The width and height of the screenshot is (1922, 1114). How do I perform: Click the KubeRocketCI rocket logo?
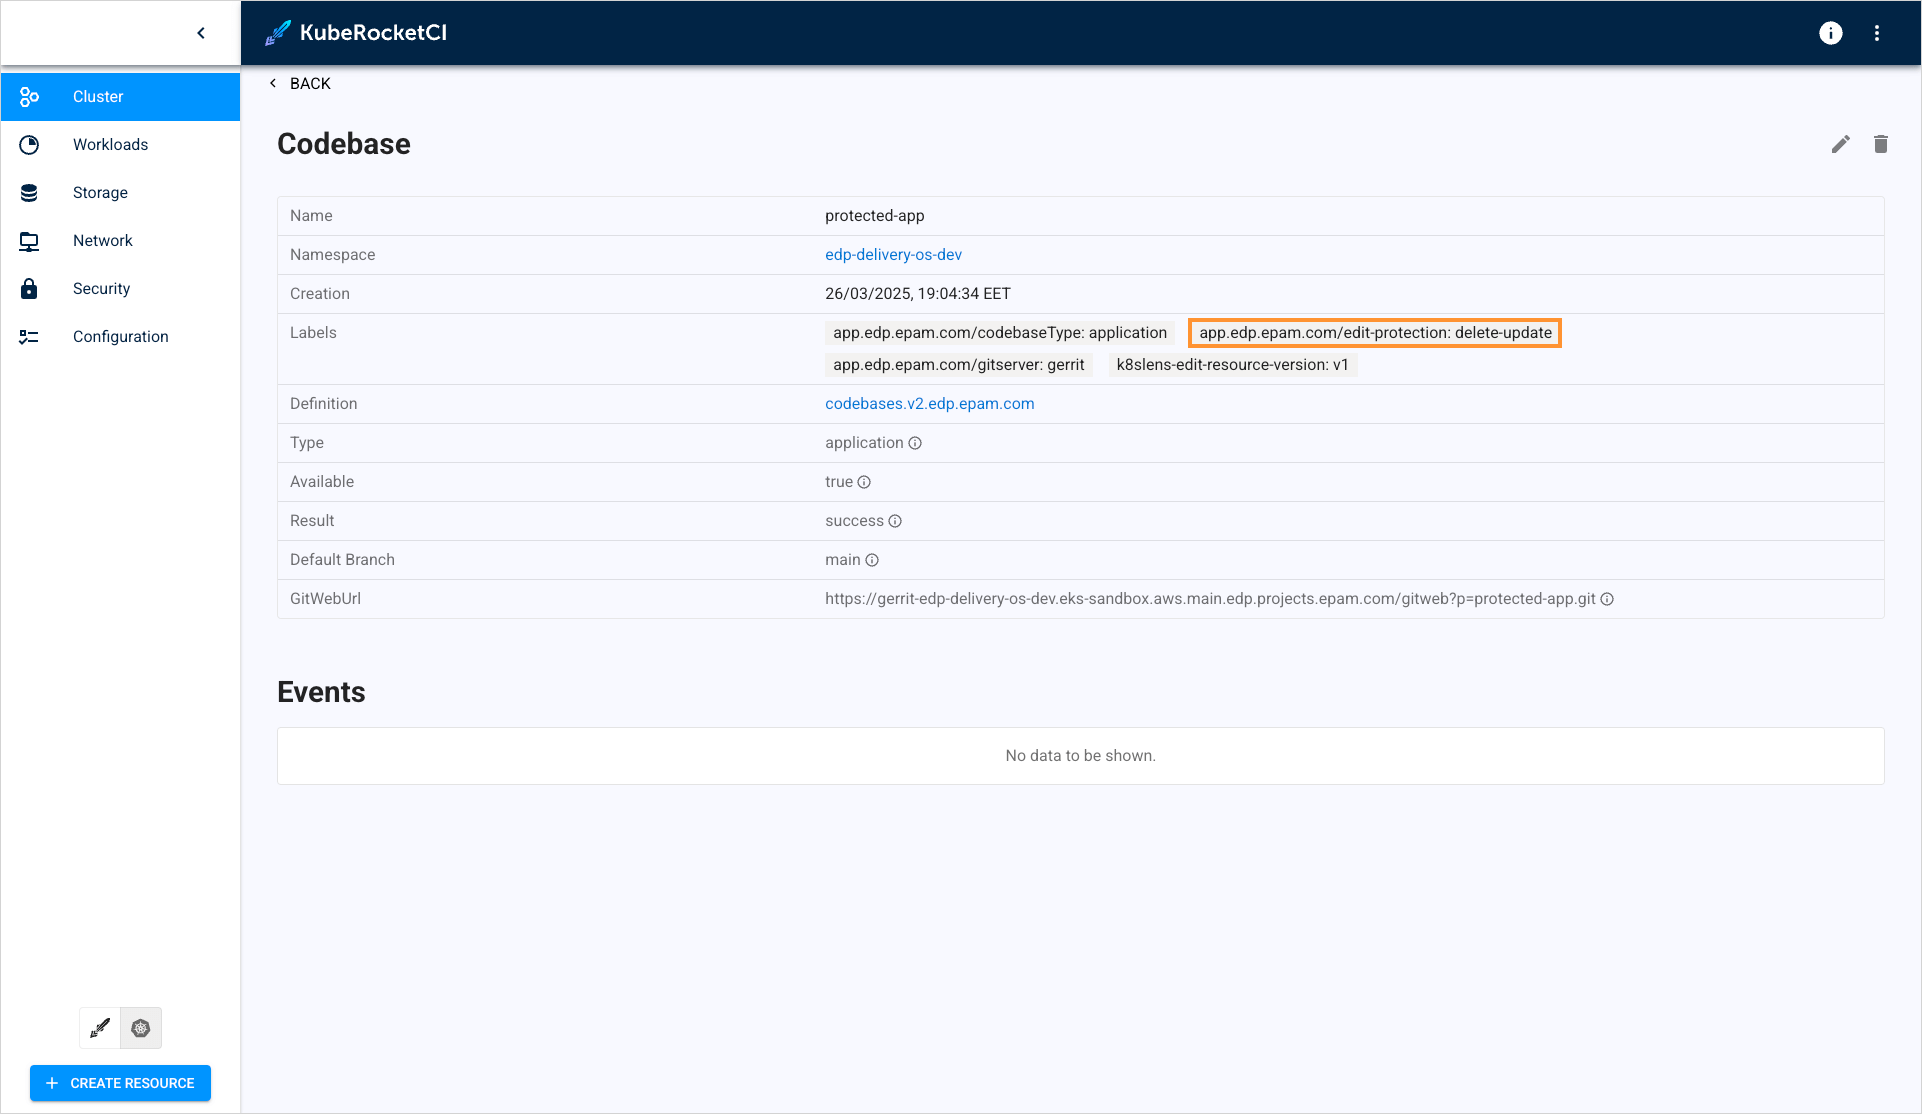tap(278, 33)
